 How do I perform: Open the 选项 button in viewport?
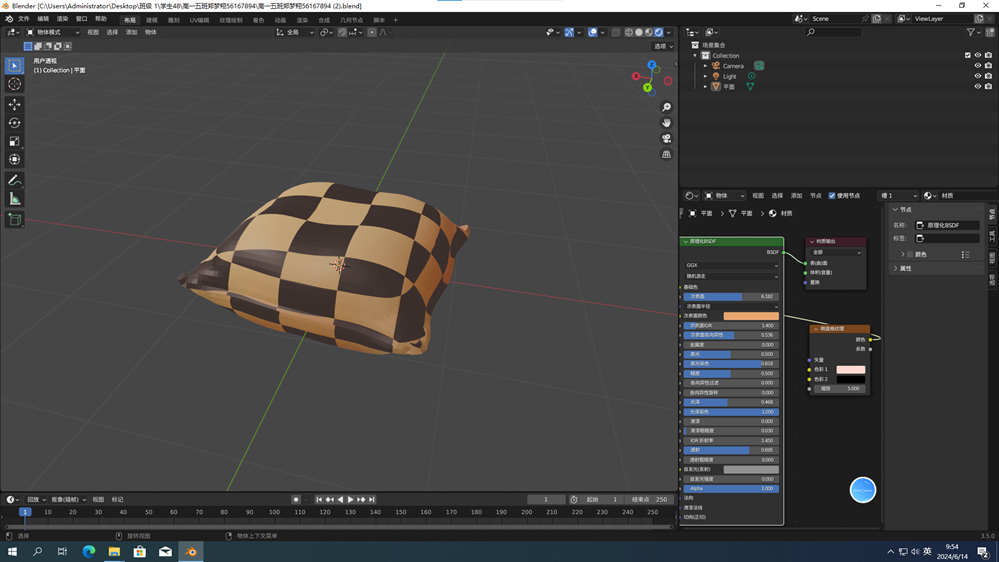(663, 46)
